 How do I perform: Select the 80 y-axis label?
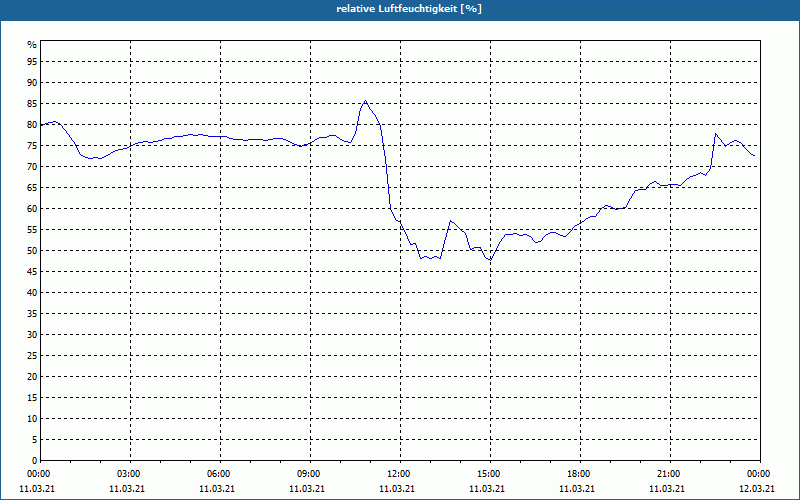pos(32,124)
